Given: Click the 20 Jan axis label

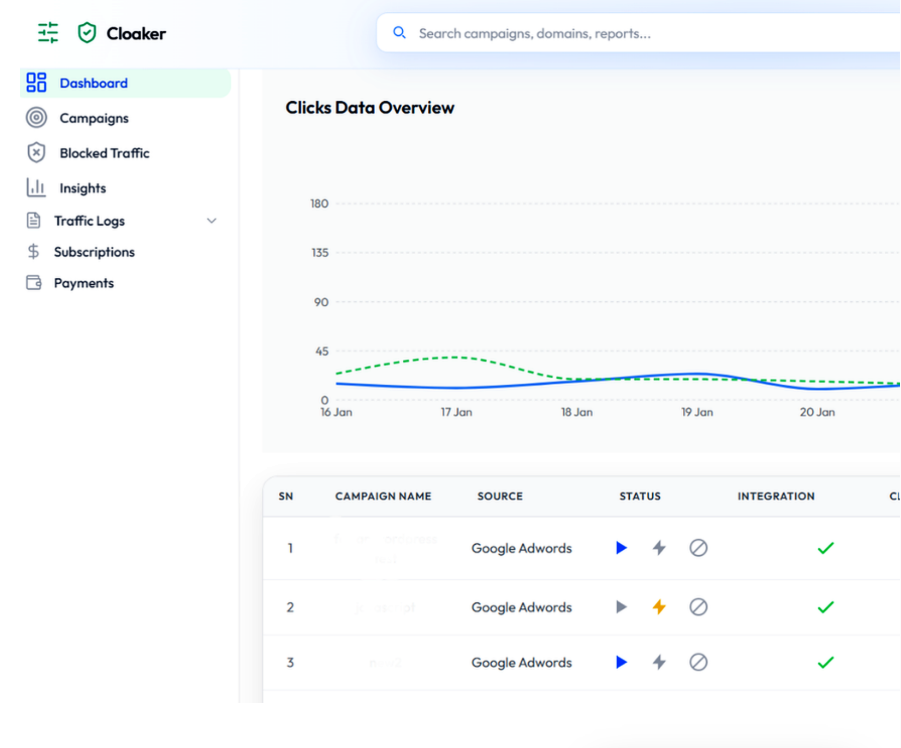Looking at the screenshot, I should (x=817, y=412).
